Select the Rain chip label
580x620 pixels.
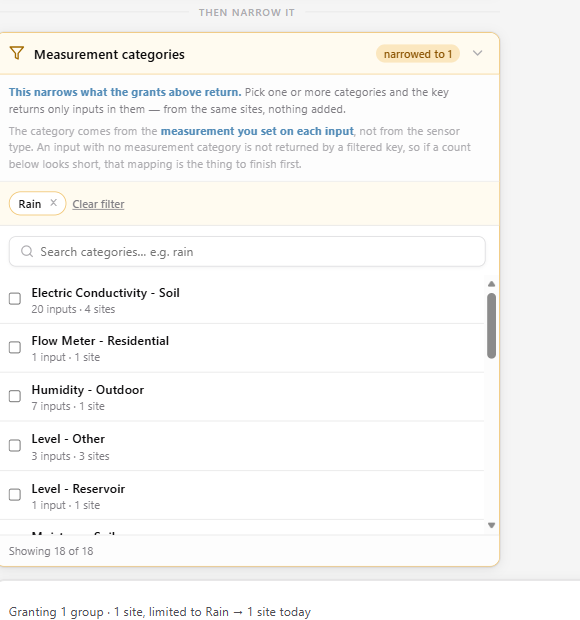(30, 204)
